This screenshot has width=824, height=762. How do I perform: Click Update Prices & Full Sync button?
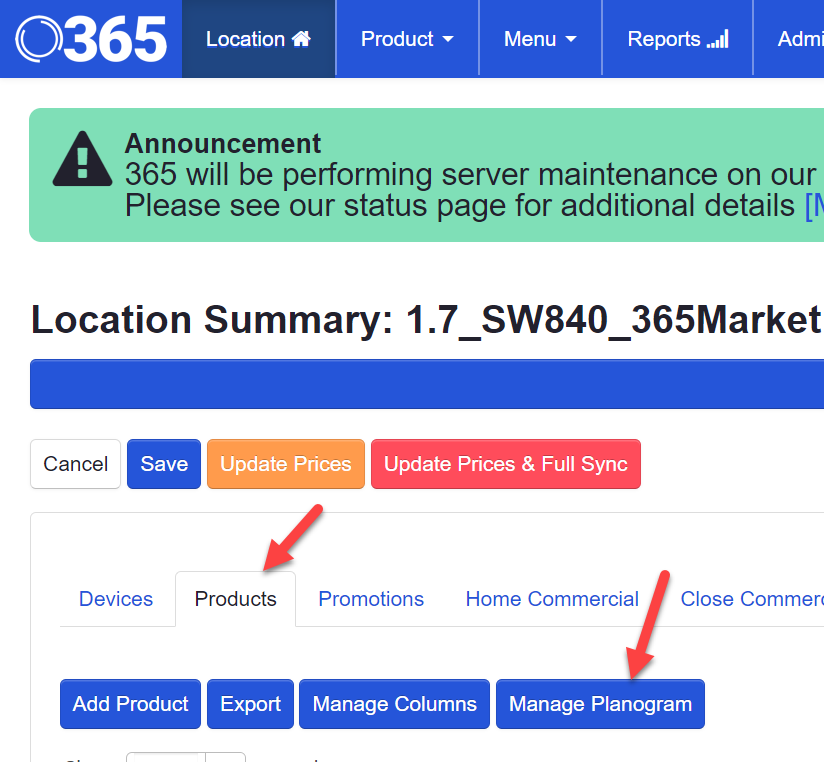coord(506,464)
